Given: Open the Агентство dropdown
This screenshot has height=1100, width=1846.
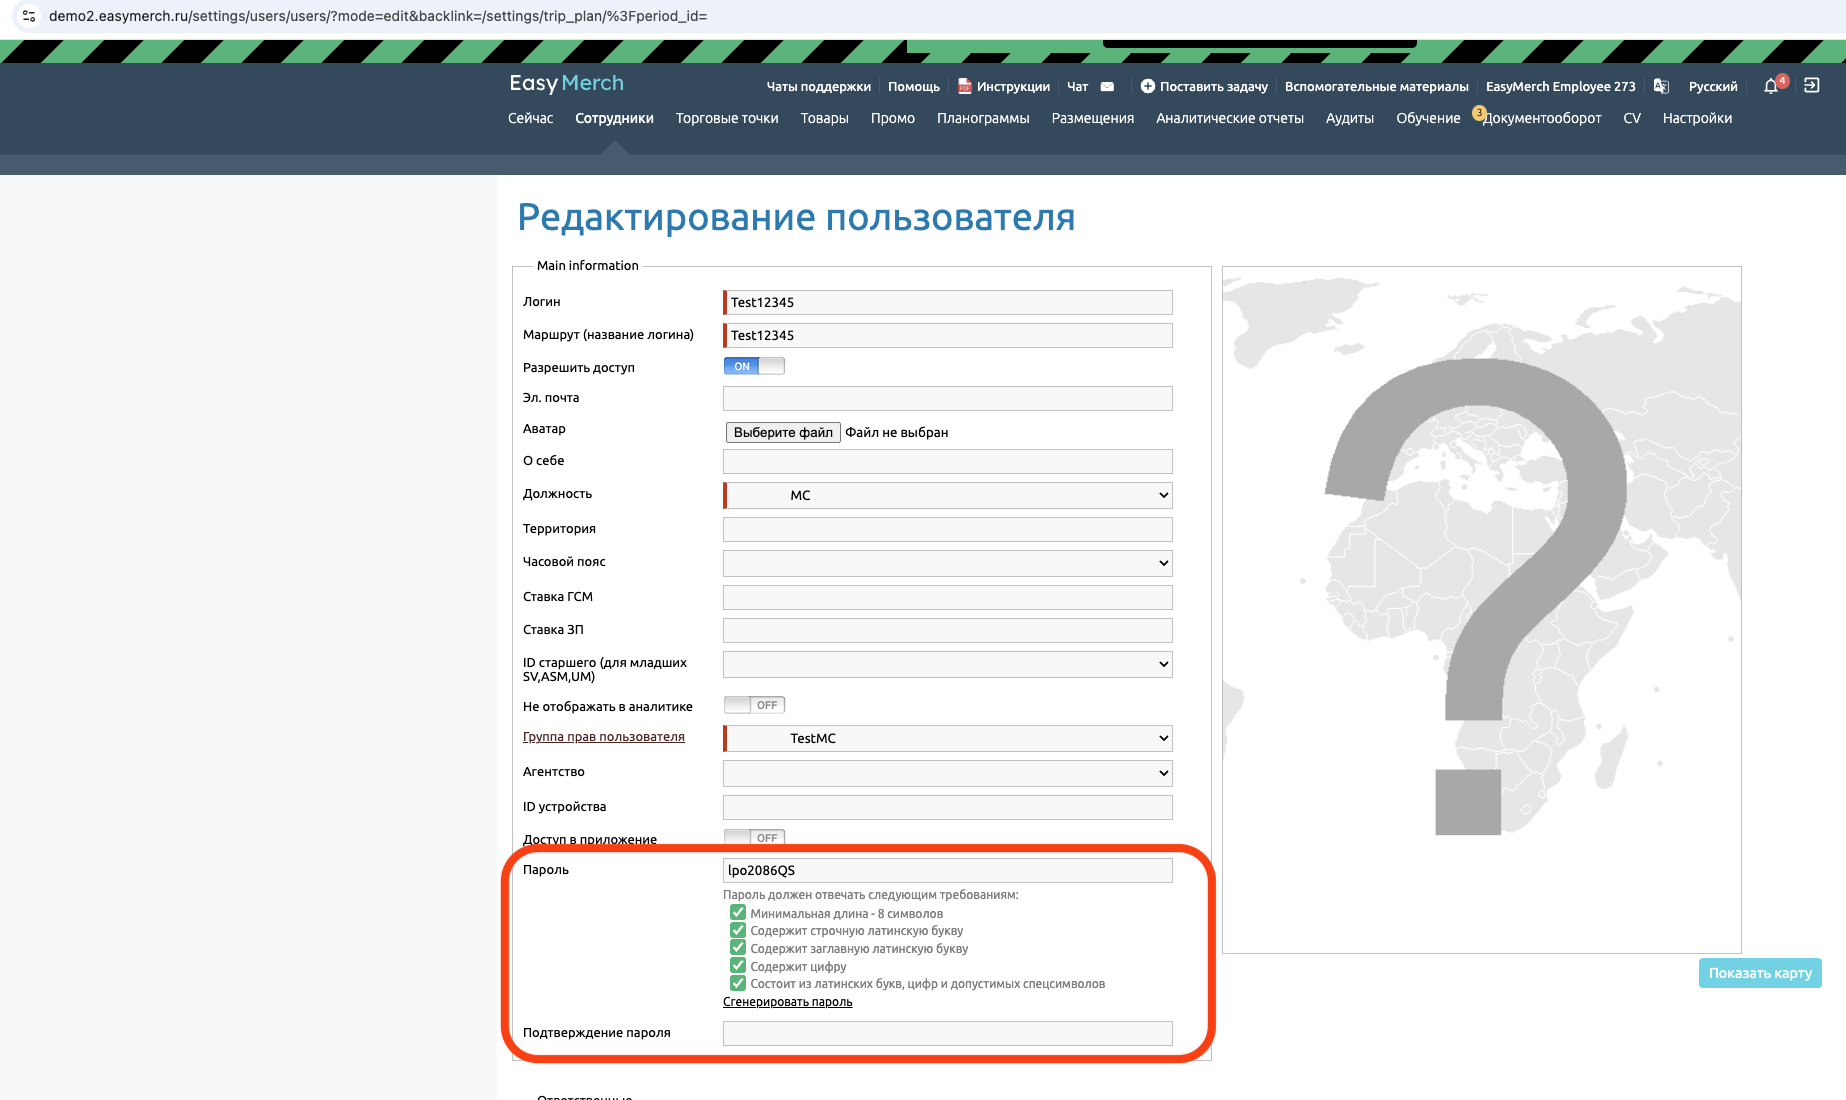Looking at the screenshot, I should click(x=947, y=773).
